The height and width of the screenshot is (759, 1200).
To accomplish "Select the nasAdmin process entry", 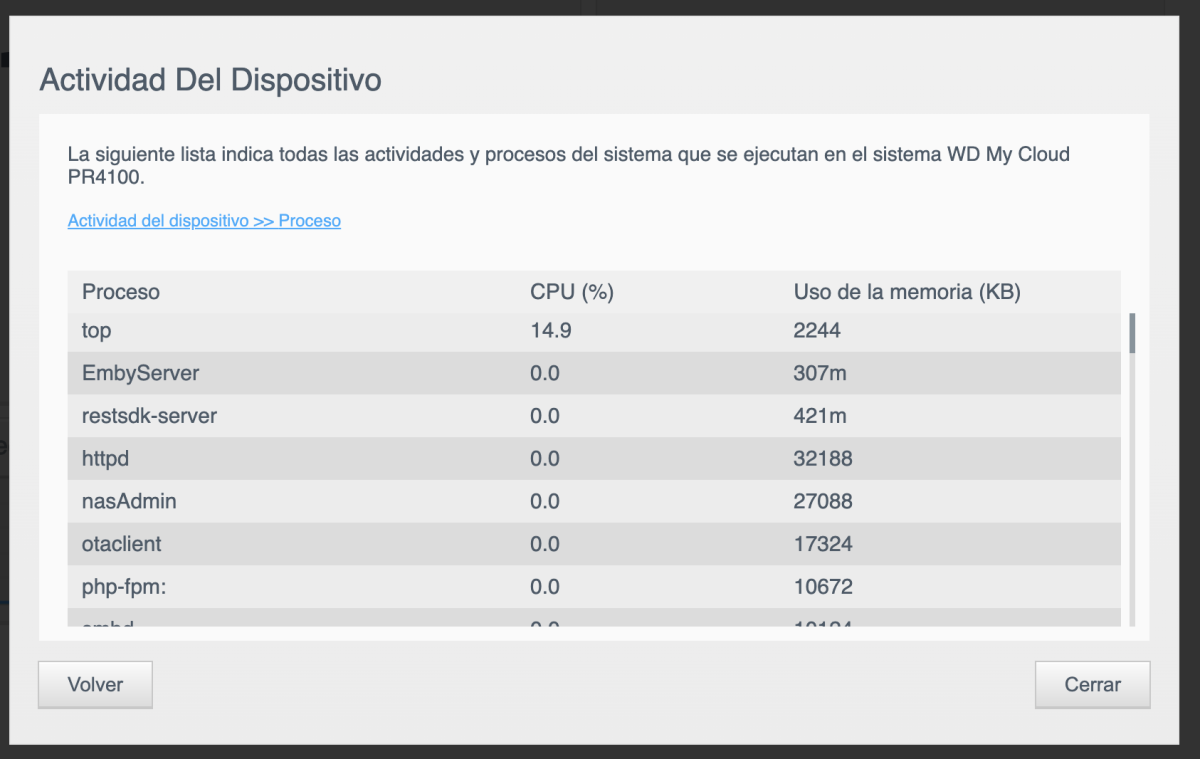I will pos(129,501).
